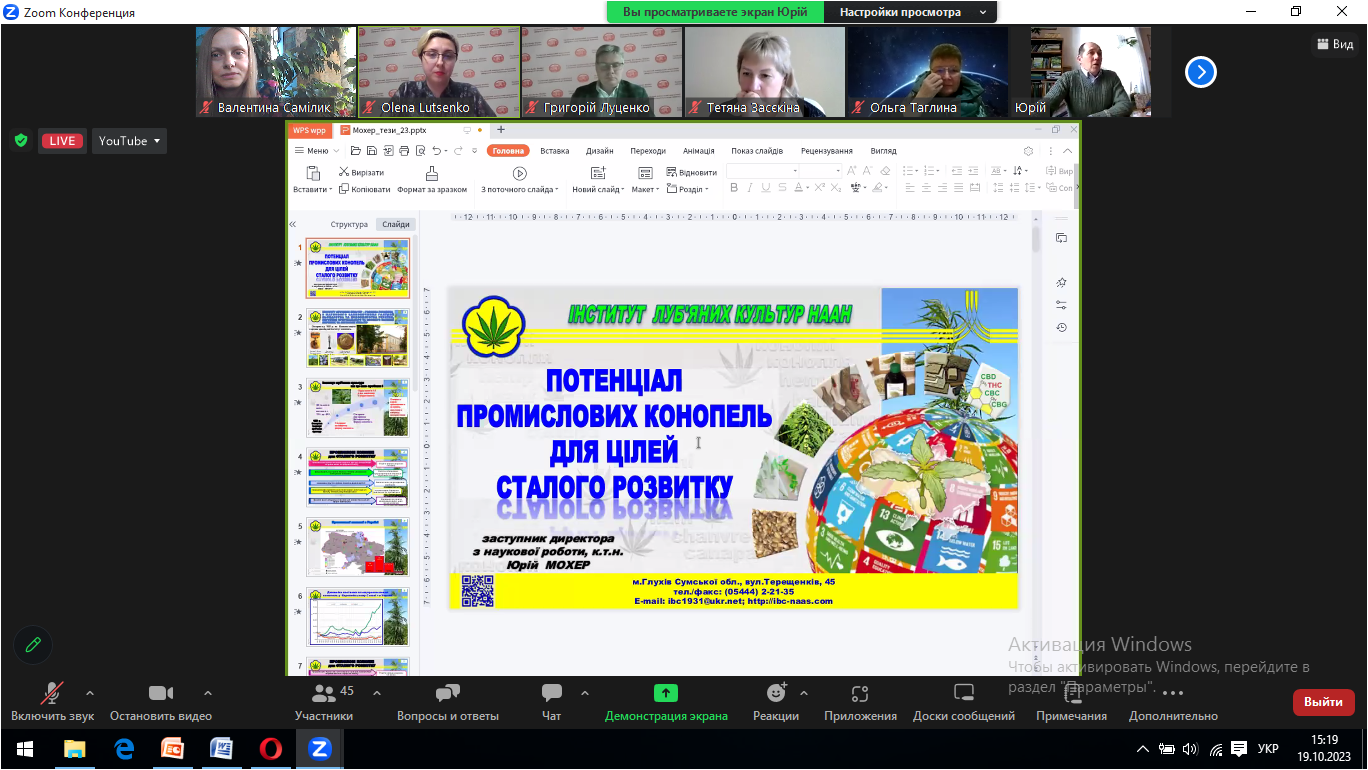Open File Explorer from the taskbar
Viewport: 1368px width, 770px height.
[74, 749]
